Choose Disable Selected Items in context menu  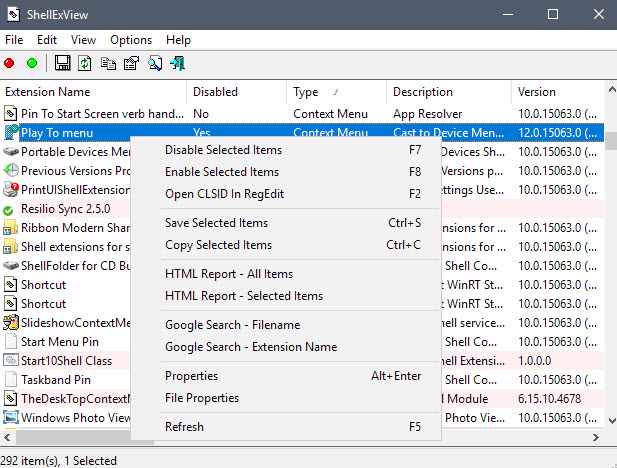(286, 150)
